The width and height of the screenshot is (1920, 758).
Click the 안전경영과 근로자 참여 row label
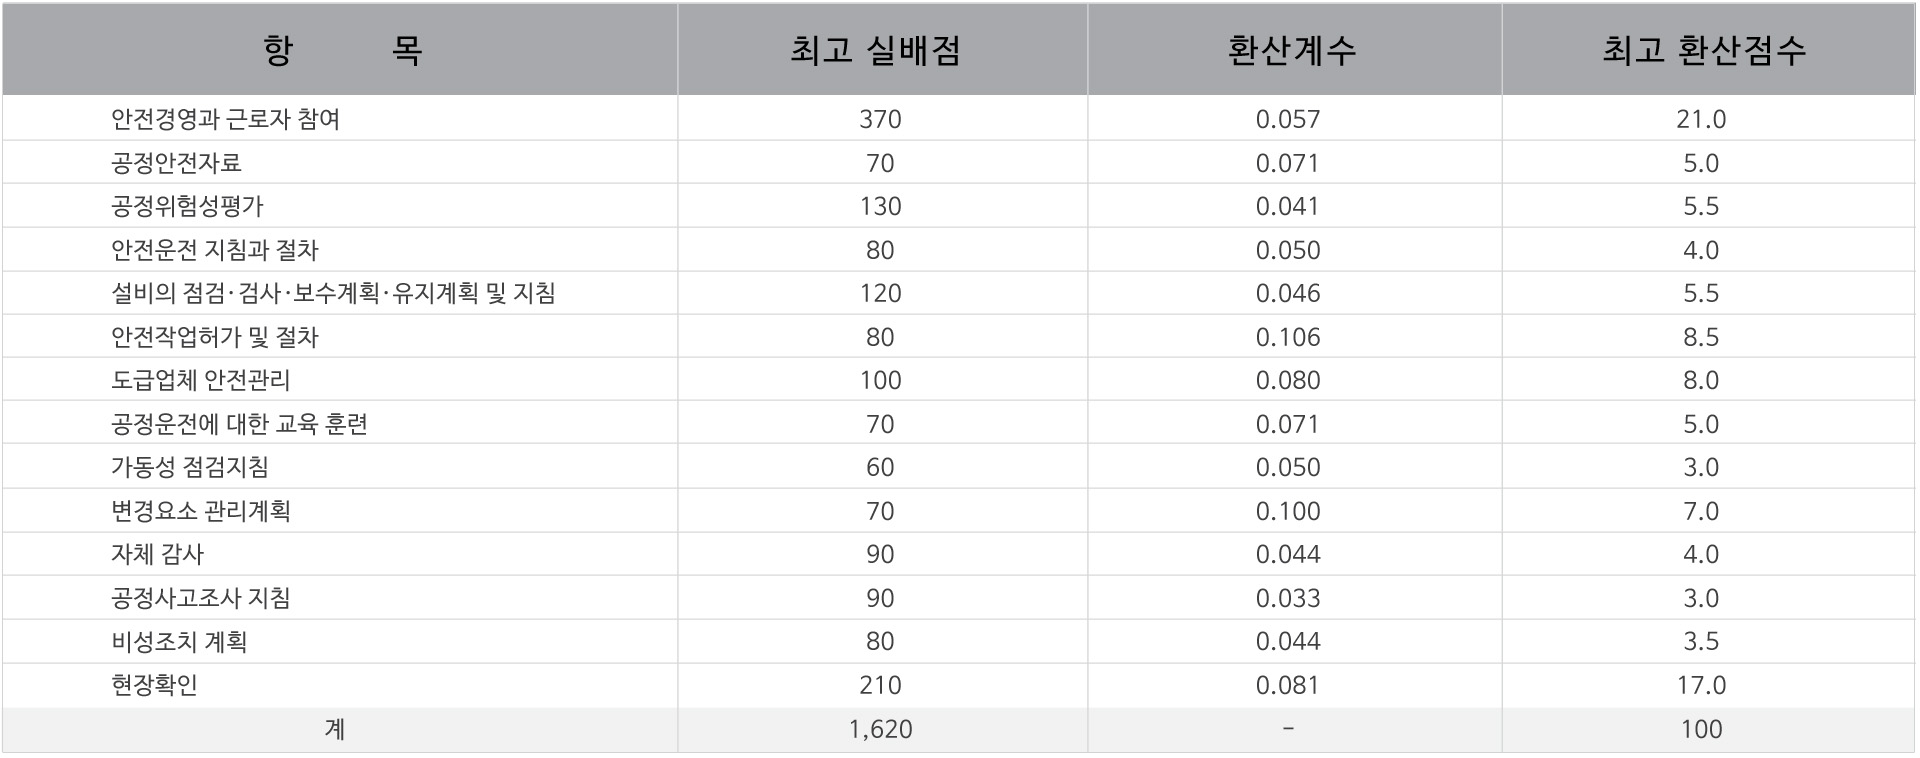pos(225,119)
